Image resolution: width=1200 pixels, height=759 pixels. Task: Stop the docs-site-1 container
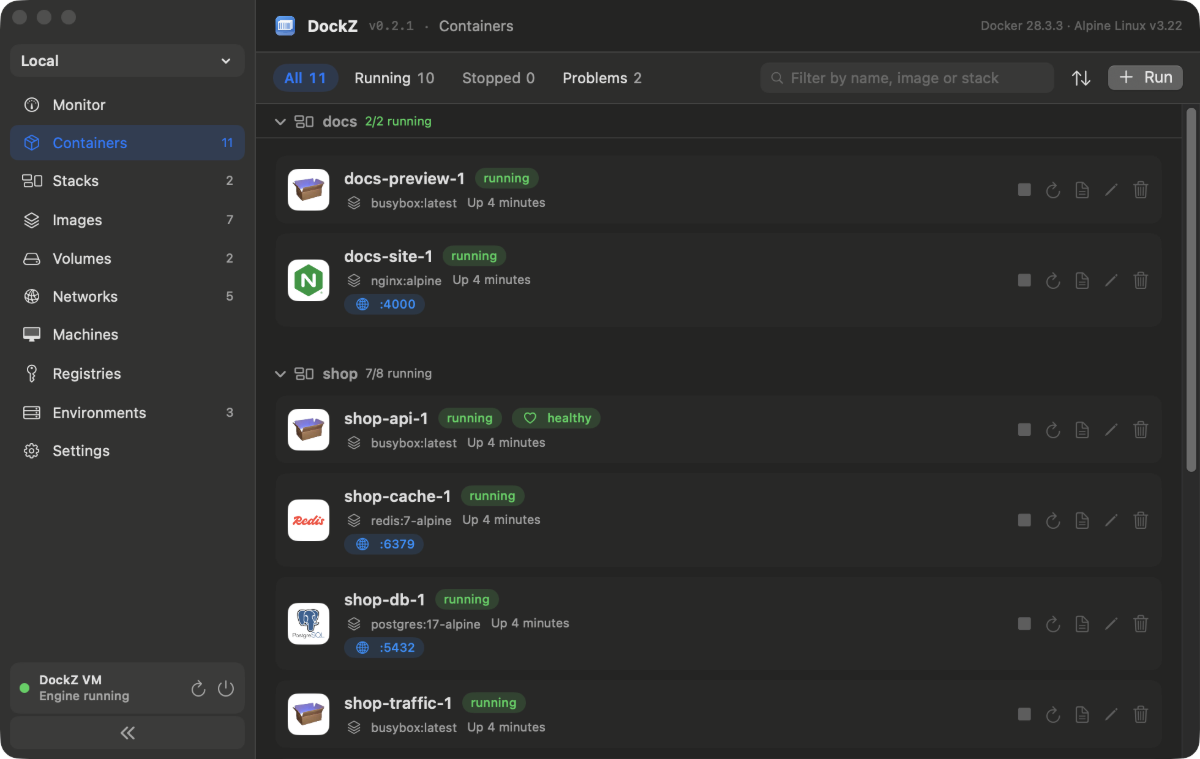pos(1024,280)
